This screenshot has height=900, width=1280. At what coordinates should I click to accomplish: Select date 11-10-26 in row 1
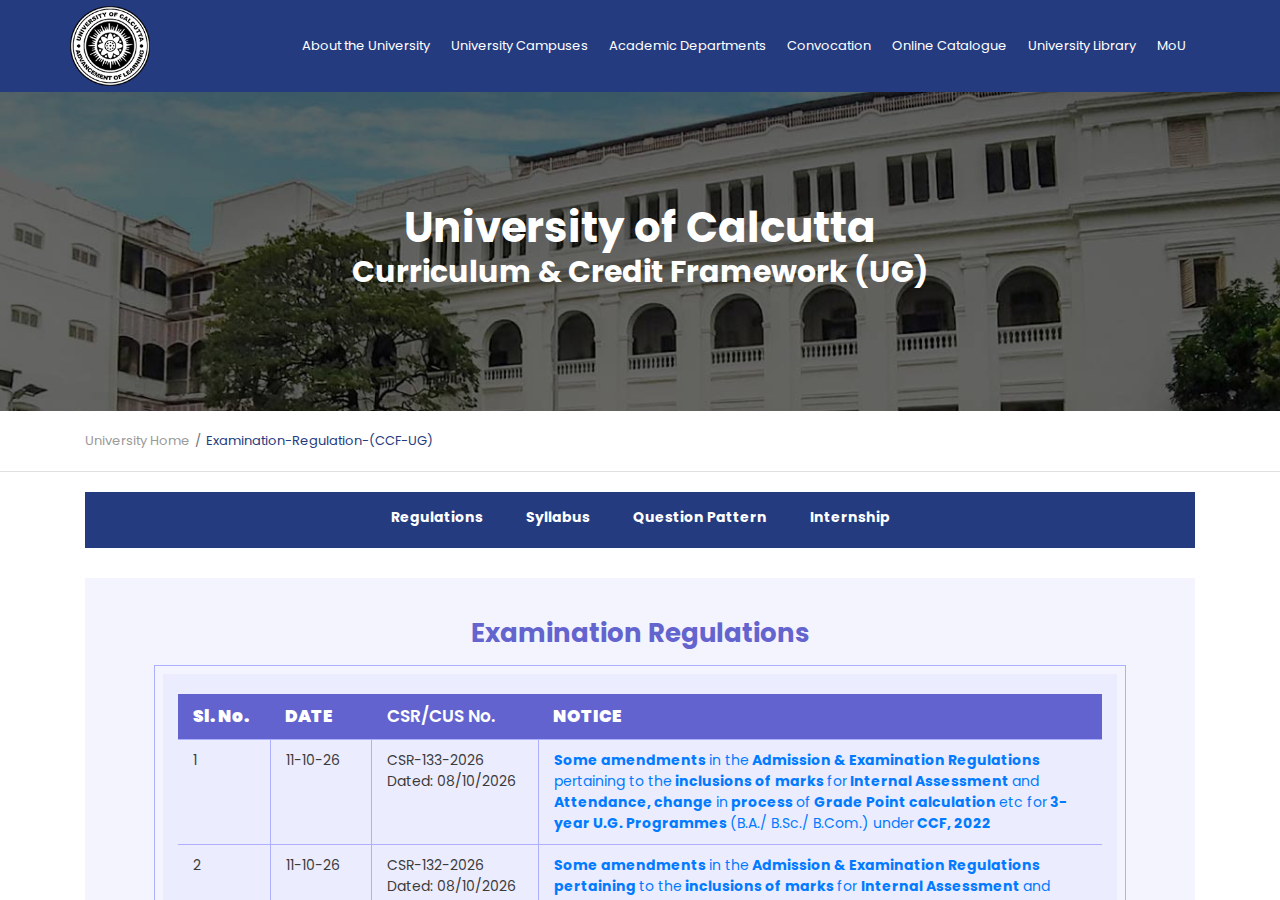coord(313,760)
